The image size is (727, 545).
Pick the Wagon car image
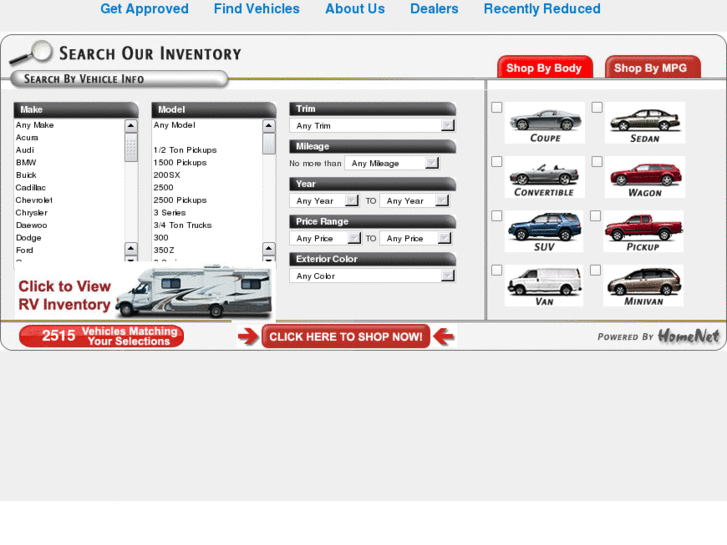(x=645, y=175)
